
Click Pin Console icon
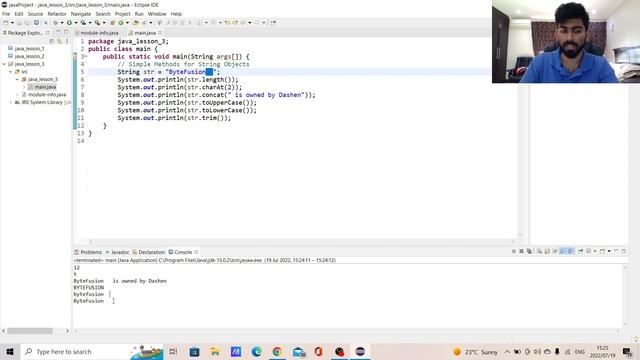click(x=580, y=251)
